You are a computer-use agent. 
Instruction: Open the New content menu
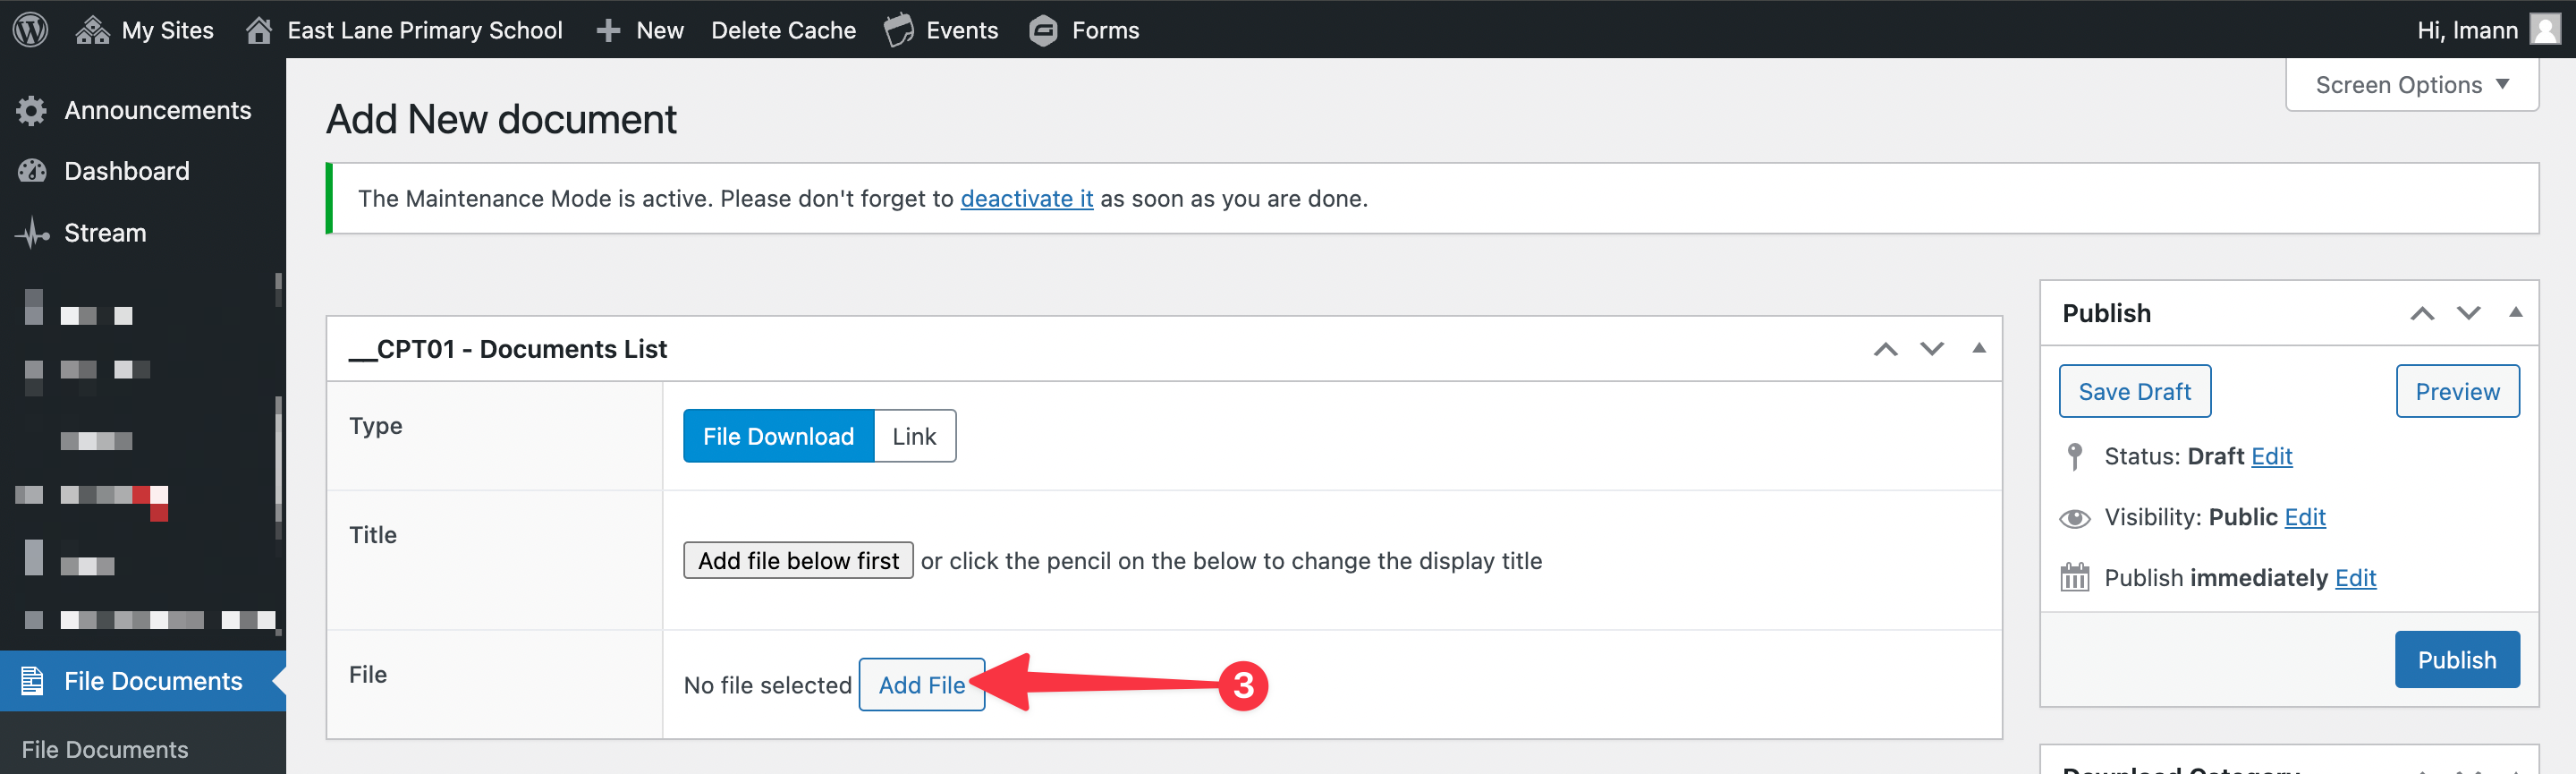640,30
